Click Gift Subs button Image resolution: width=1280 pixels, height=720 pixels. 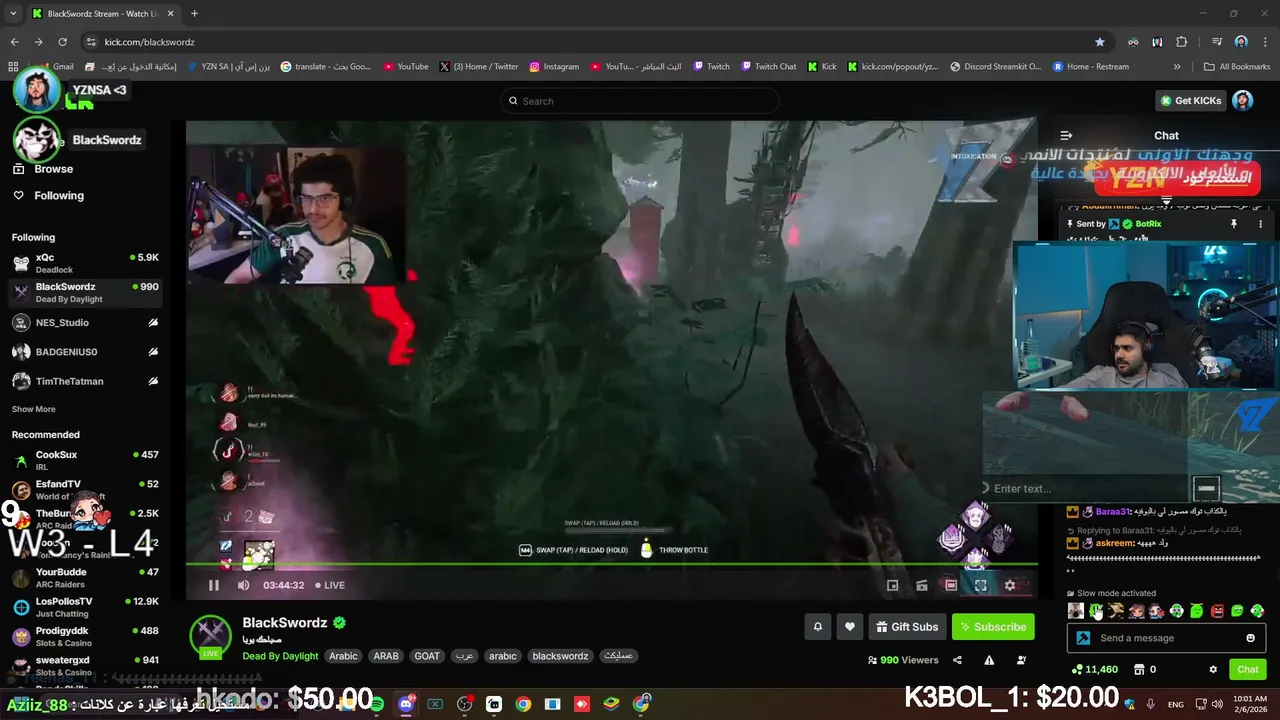907,627
